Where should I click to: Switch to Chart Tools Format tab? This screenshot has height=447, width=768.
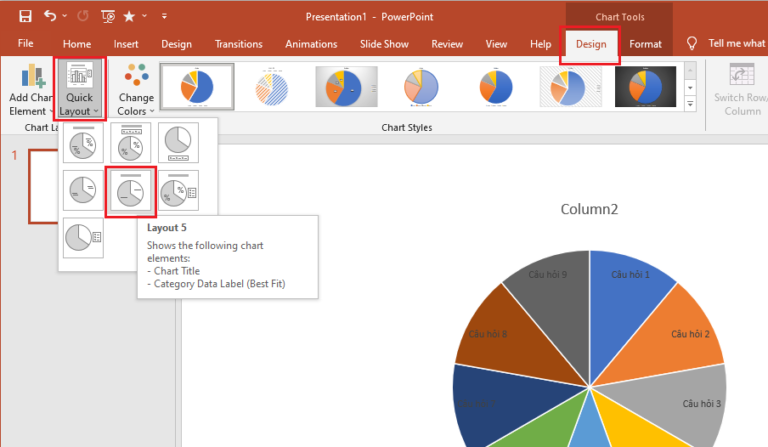(645, 45)
